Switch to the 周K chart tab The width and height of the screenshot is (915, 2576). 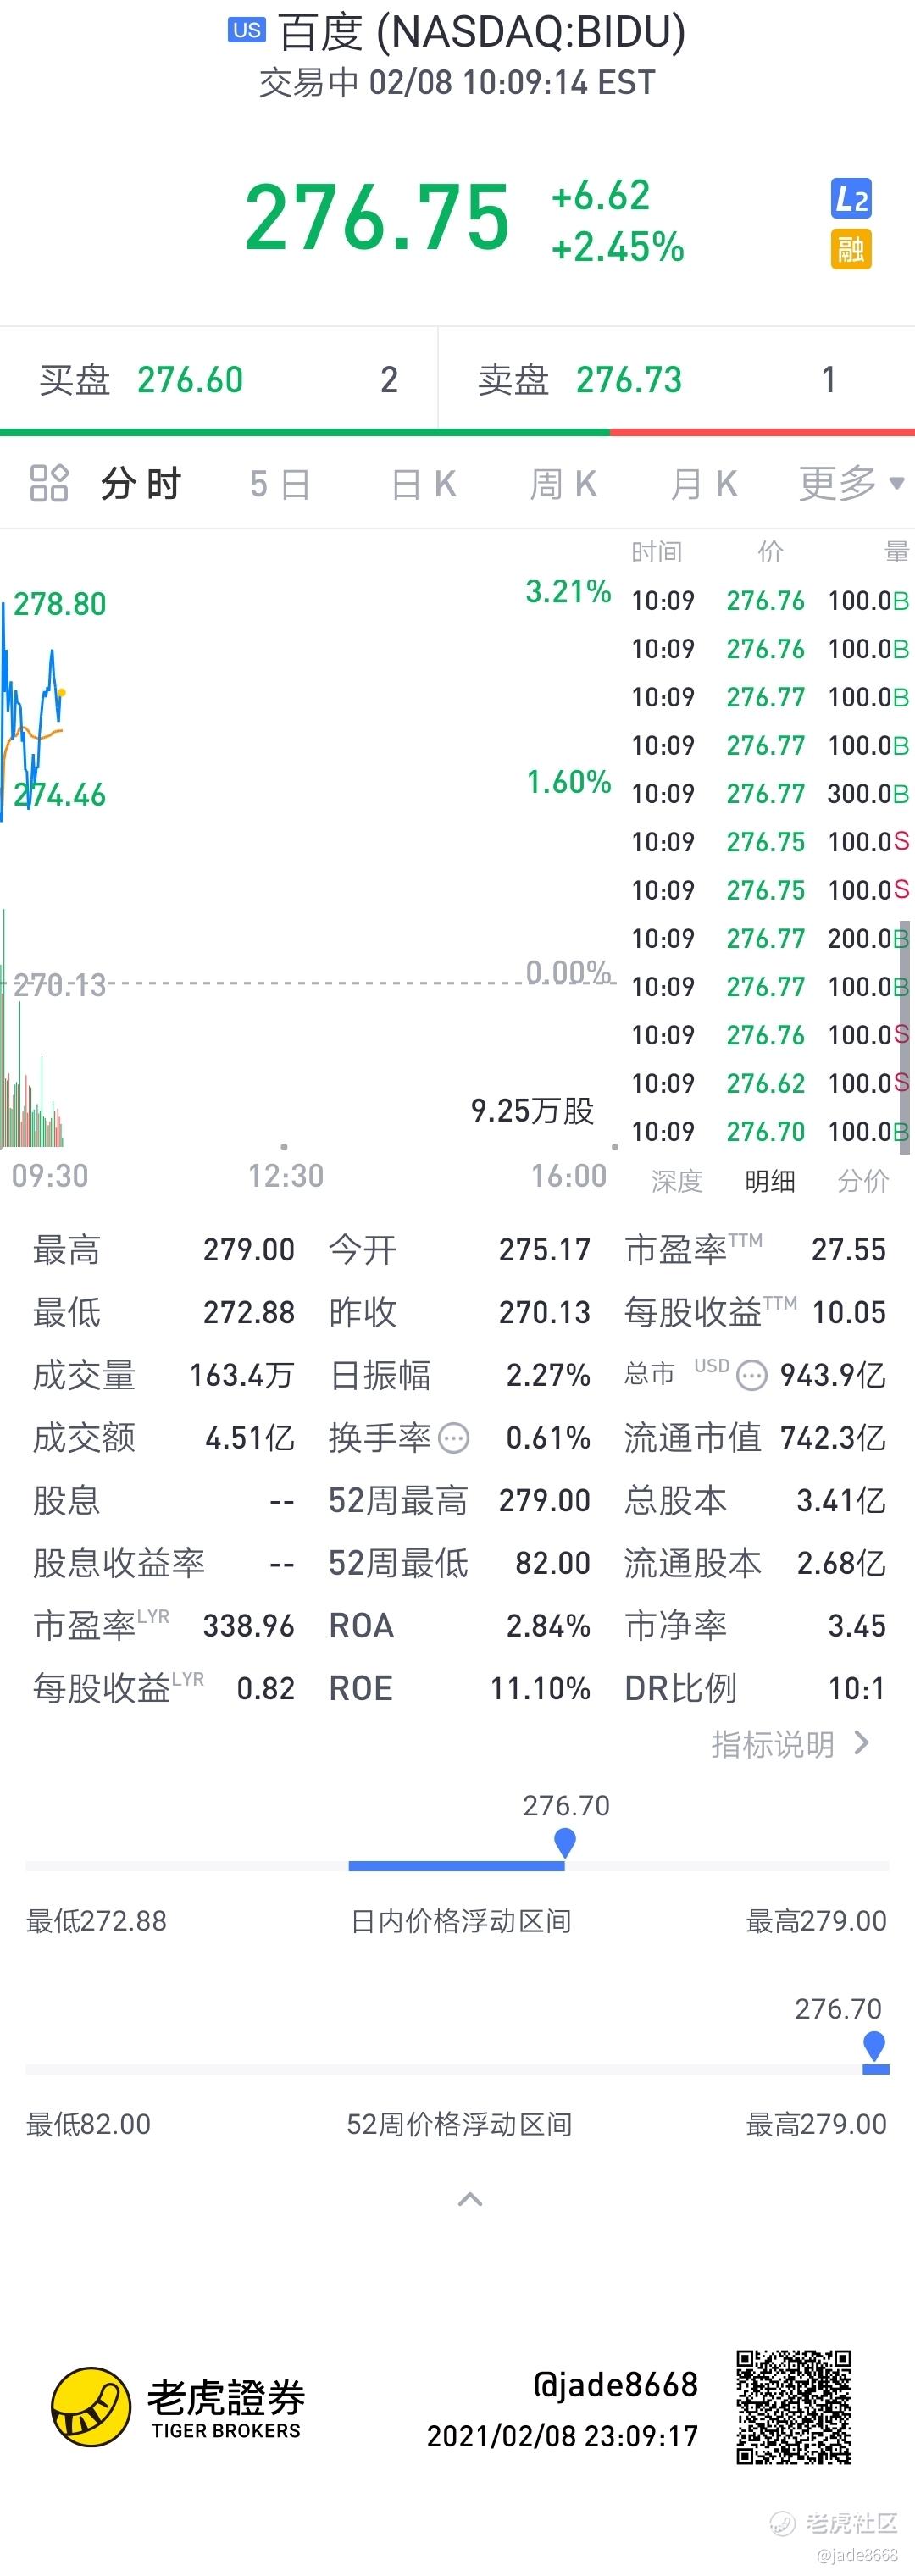[x=563, y=484]
